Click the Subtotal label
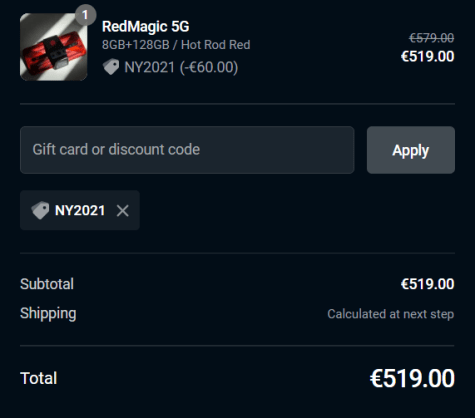The height and width of the screenshot is (418, 475). [x=47, y=284]
